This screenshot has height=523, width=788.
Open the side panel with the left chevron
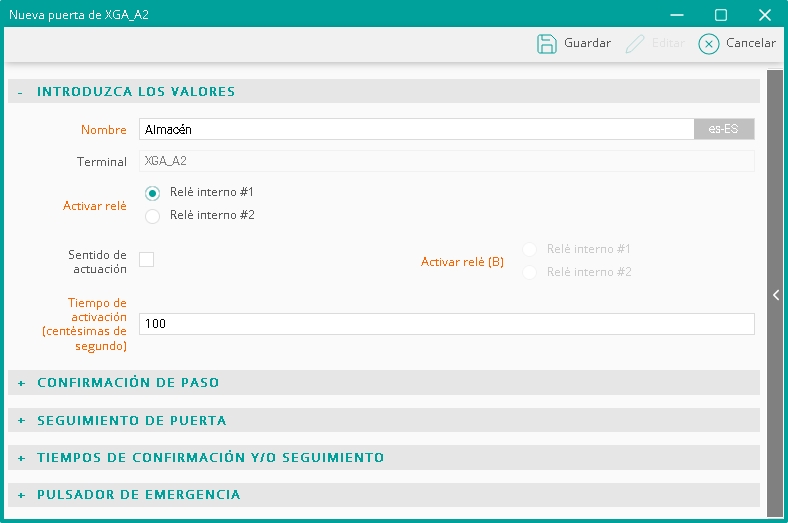point(776,295)
